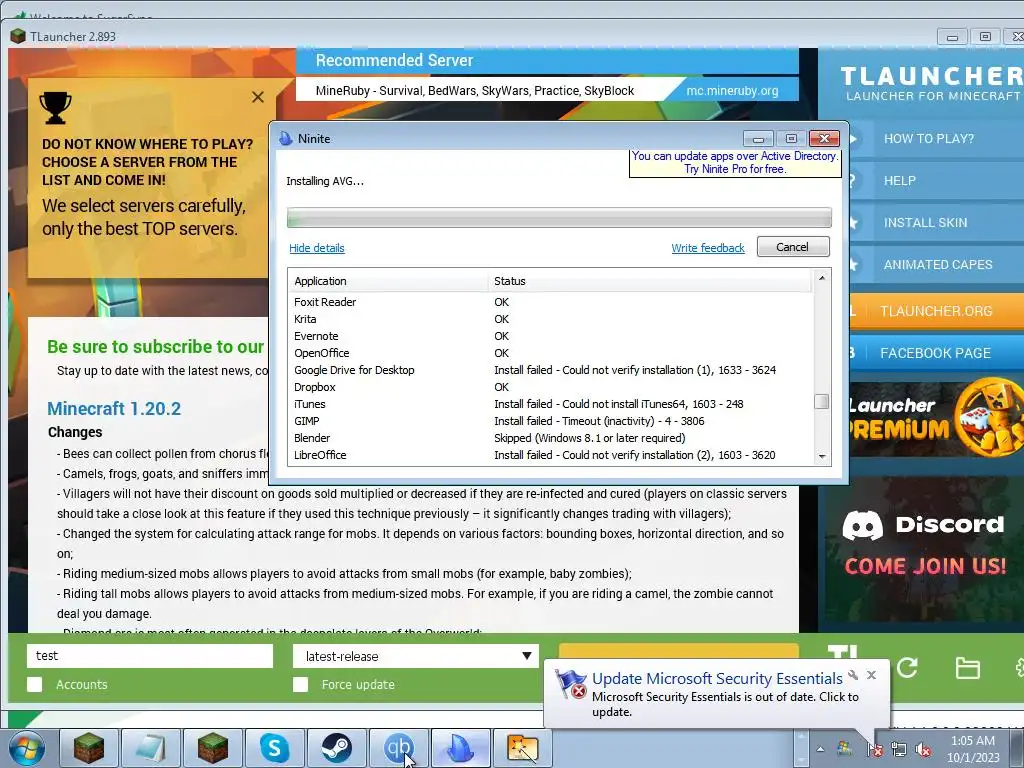Open the Notepad taskbar icon

pyautogui.click(x=151, y=748)
